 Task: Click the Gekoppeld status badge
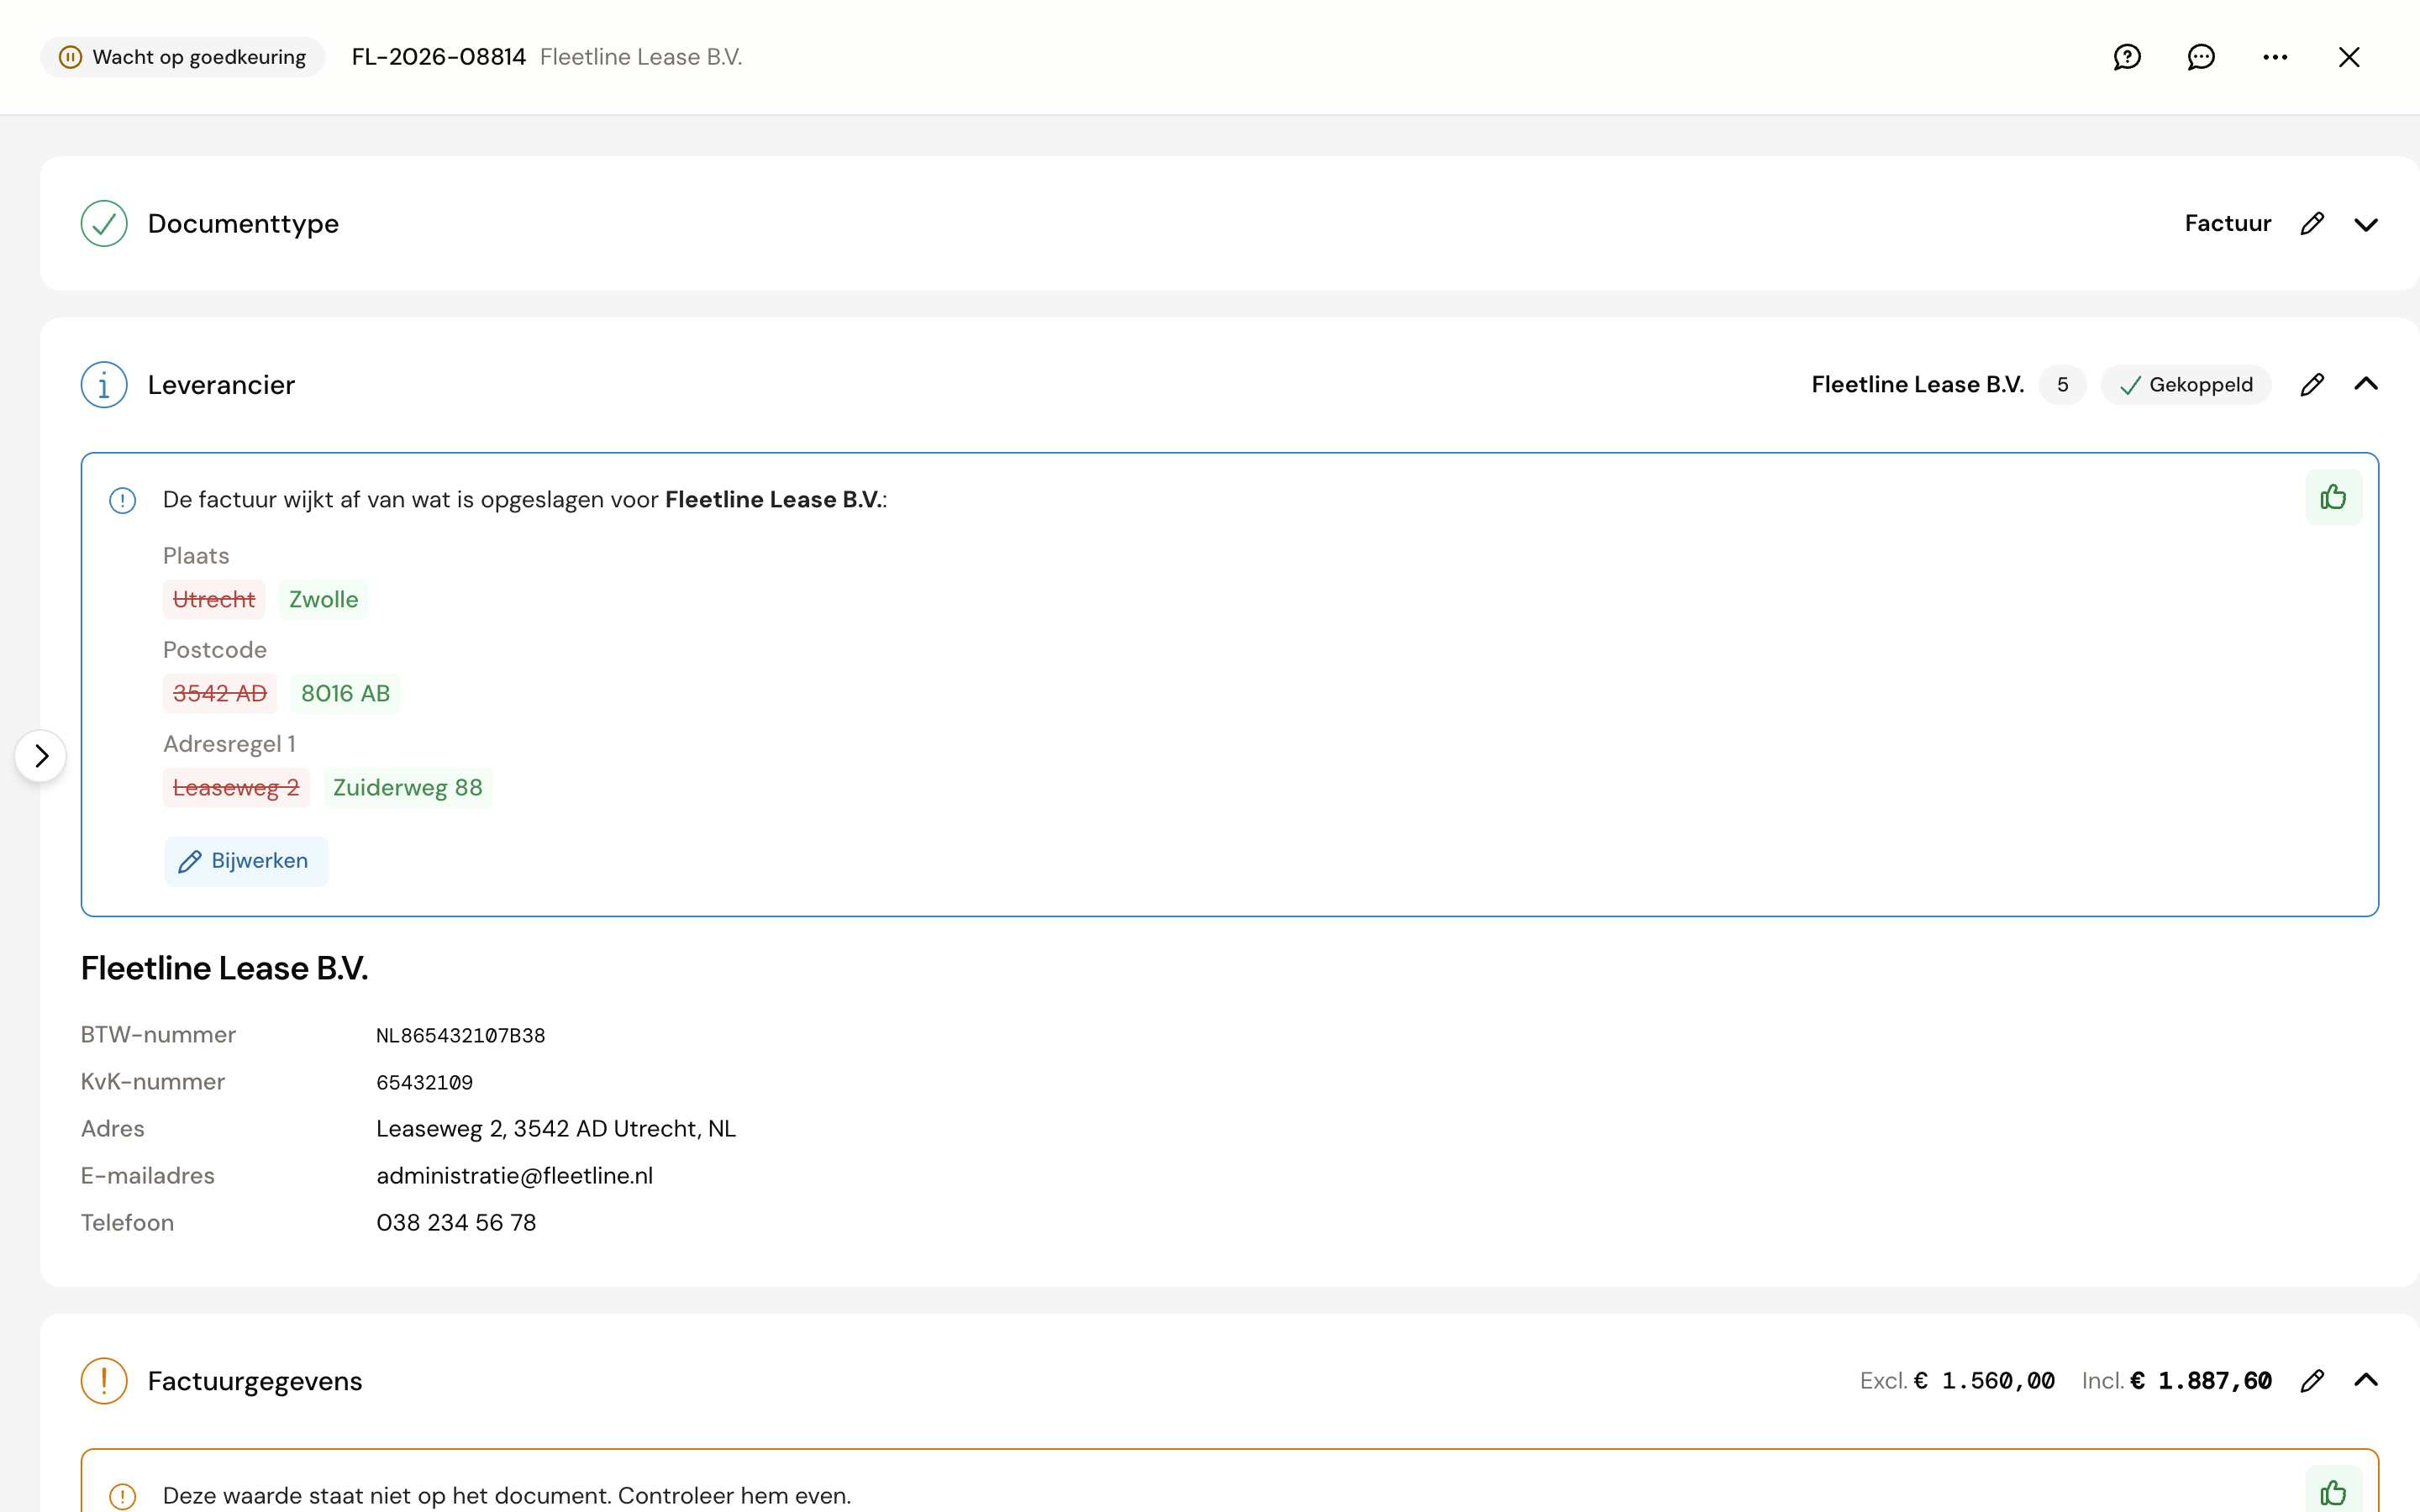[2186, 385]
